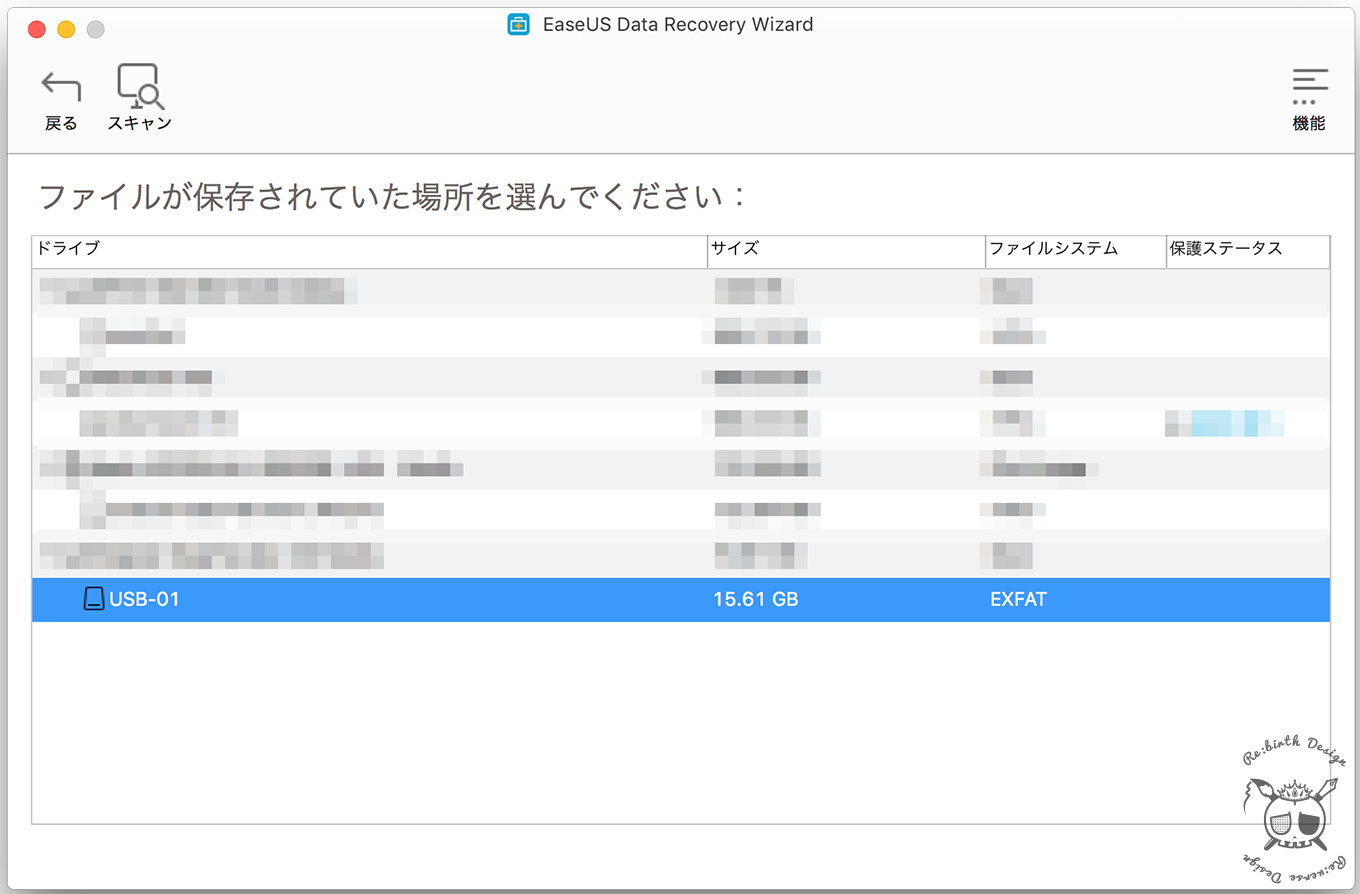Start scanning with the スキャン icon

click(x=139, y=87)
